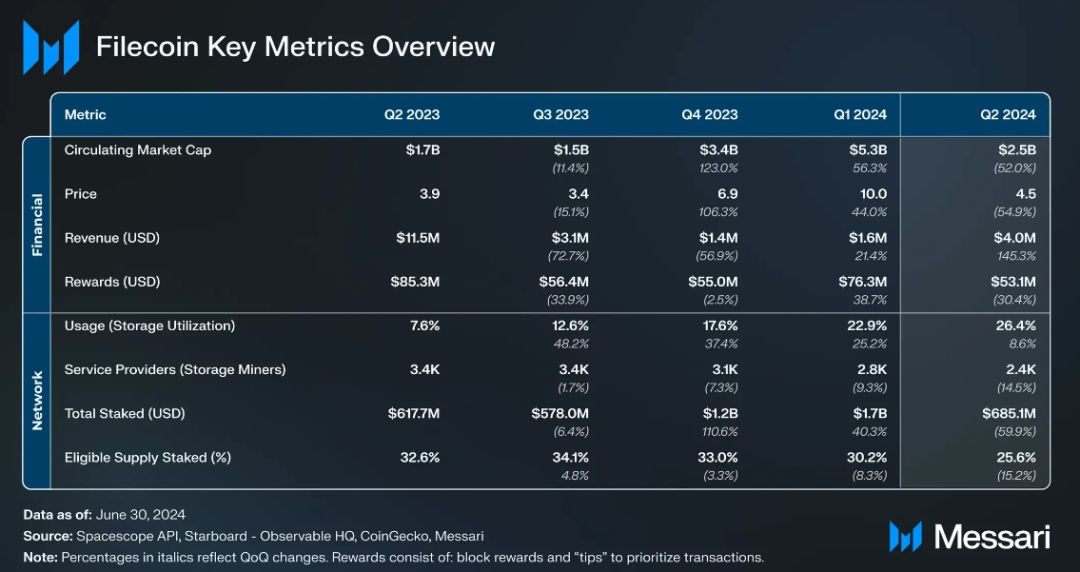Click the Source line listing Spacescope API
1080x572 pixels.
click(x=253, y=536)
